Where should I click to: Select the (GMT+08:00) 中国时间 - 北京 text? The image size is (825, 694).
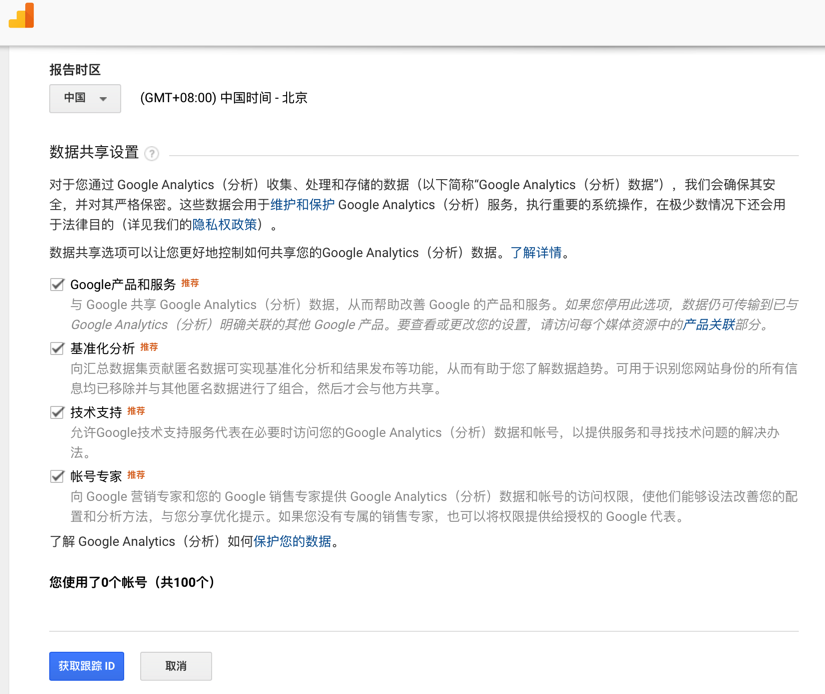(224, 98)
